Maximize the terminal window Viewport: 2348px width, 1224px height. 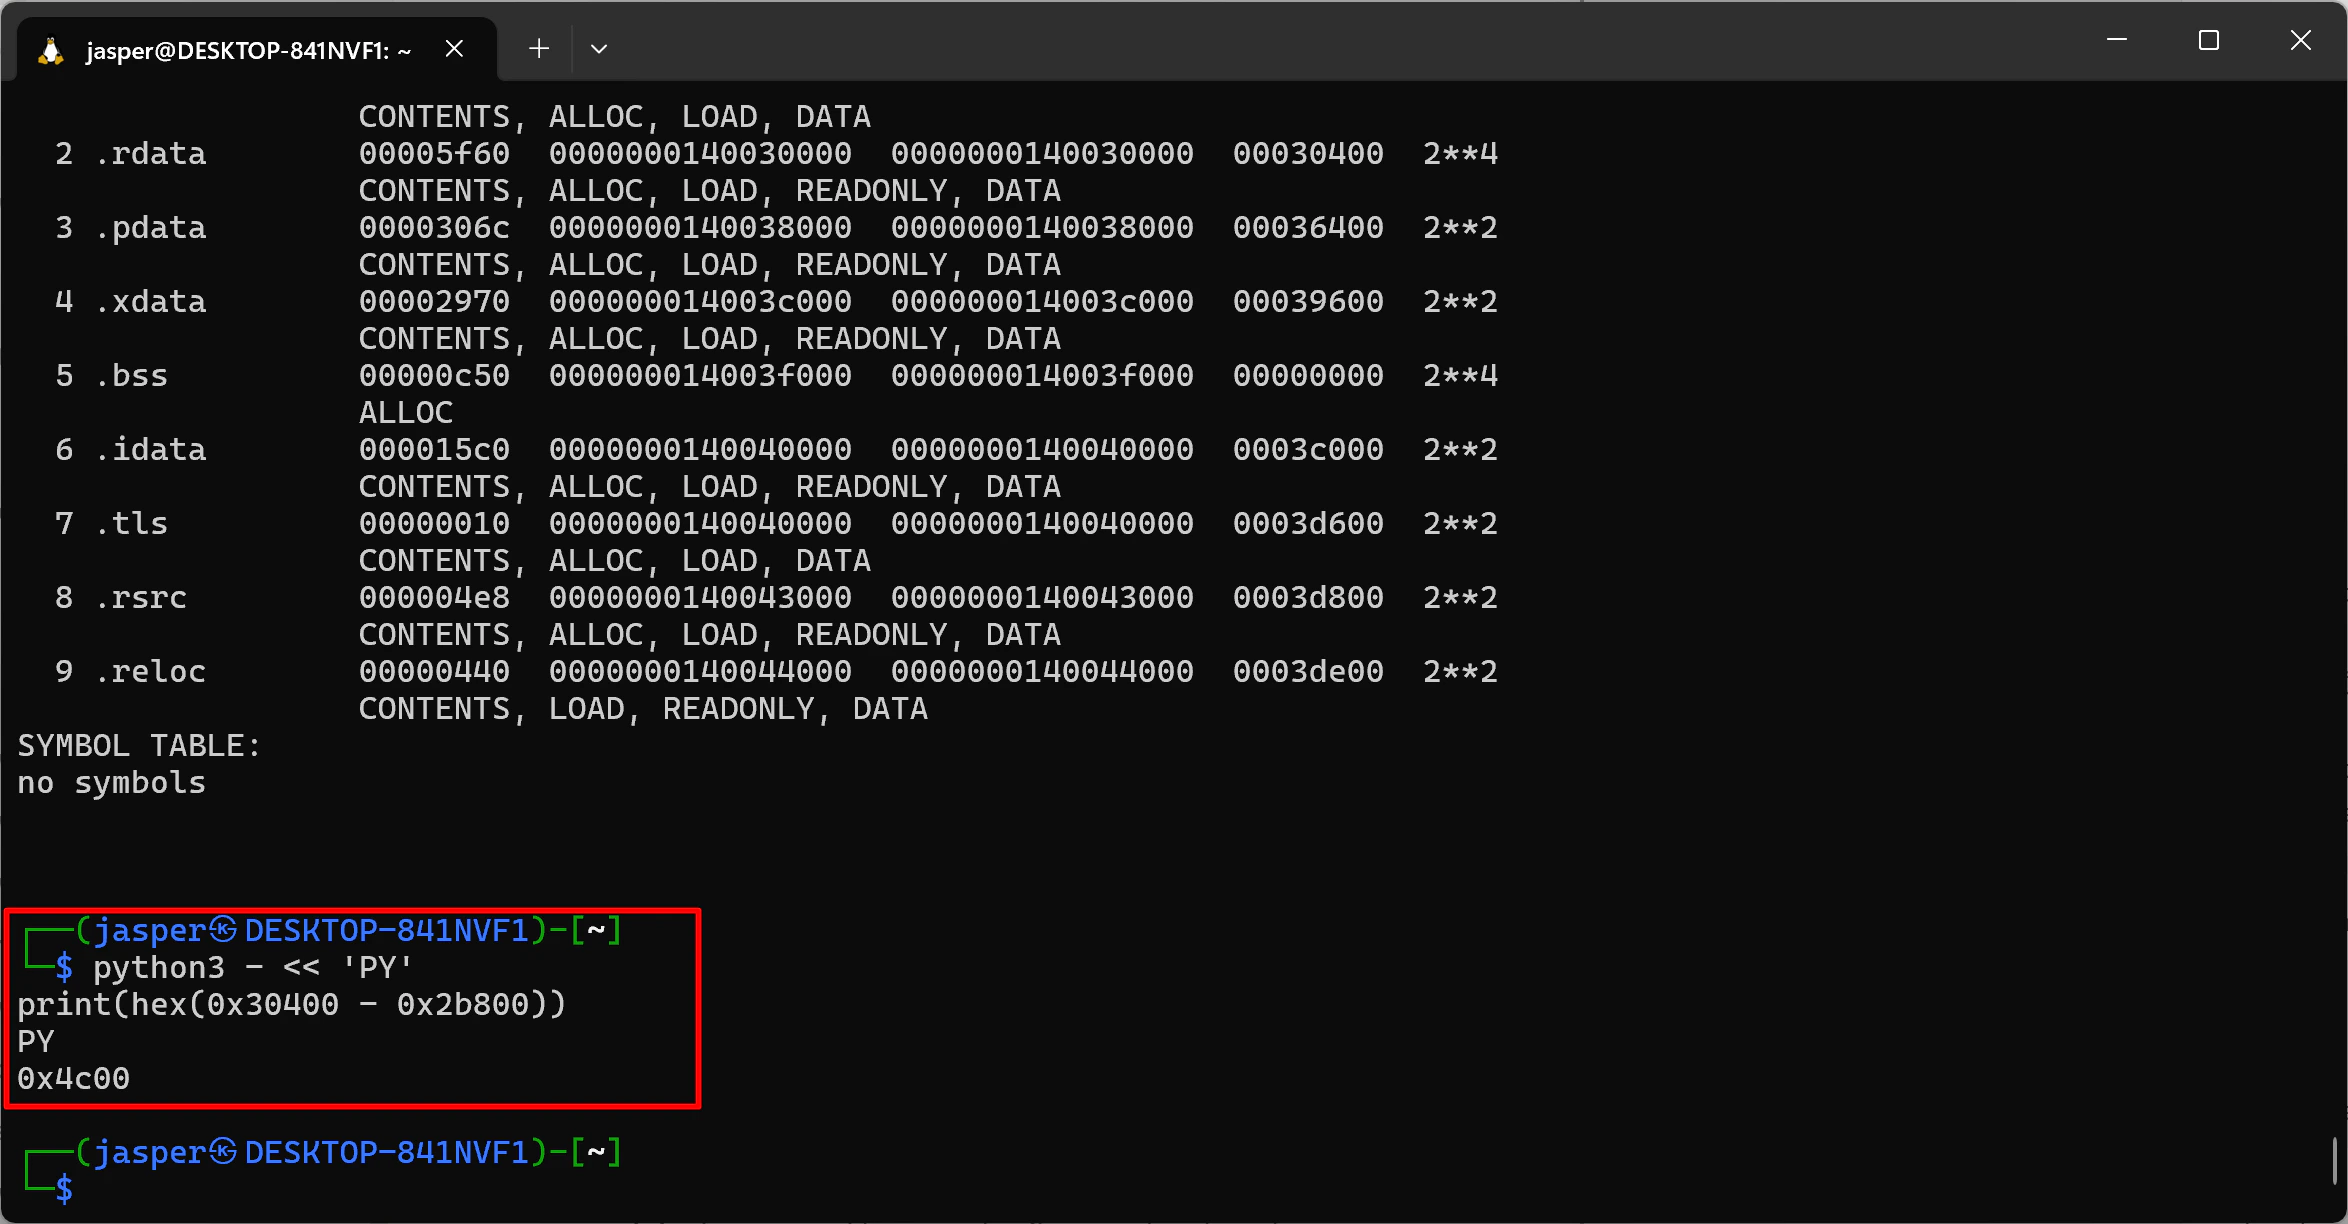2209,40
